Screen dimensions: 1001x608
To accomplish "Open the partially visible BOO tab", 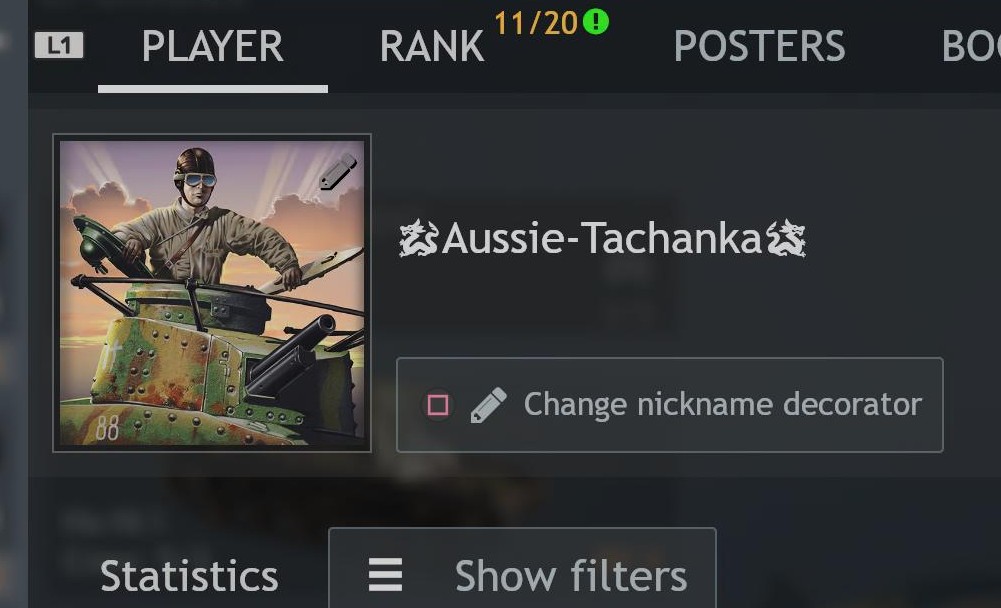I will click(x=971, y=46).
